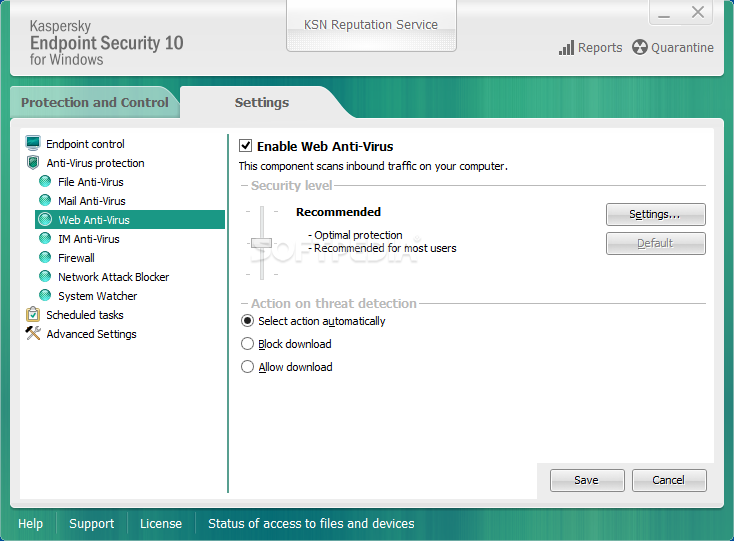The height and width of the screenshot is (541, 734).
Task: Select Endpoint control in the tree
Action: click(x=85, y=144)
